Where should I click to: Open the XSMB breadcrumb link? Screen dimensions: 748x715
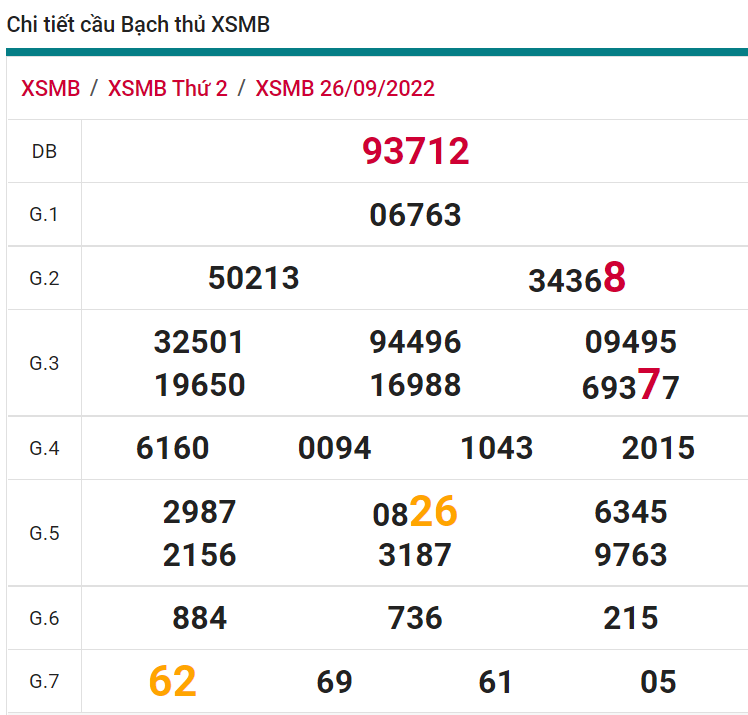(50, 88)
